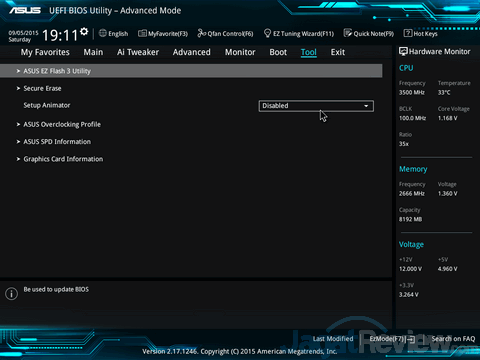Click the Ratio value 35x

pyautogui.click(x=404, y=144)
